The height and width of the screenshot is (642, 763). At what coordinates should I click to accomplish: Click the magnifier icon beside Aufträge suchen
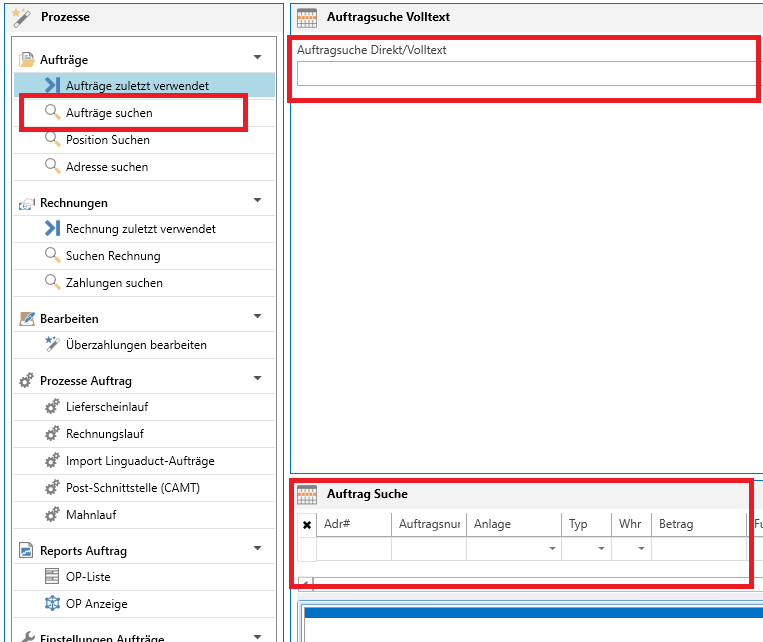coord(52,113)
